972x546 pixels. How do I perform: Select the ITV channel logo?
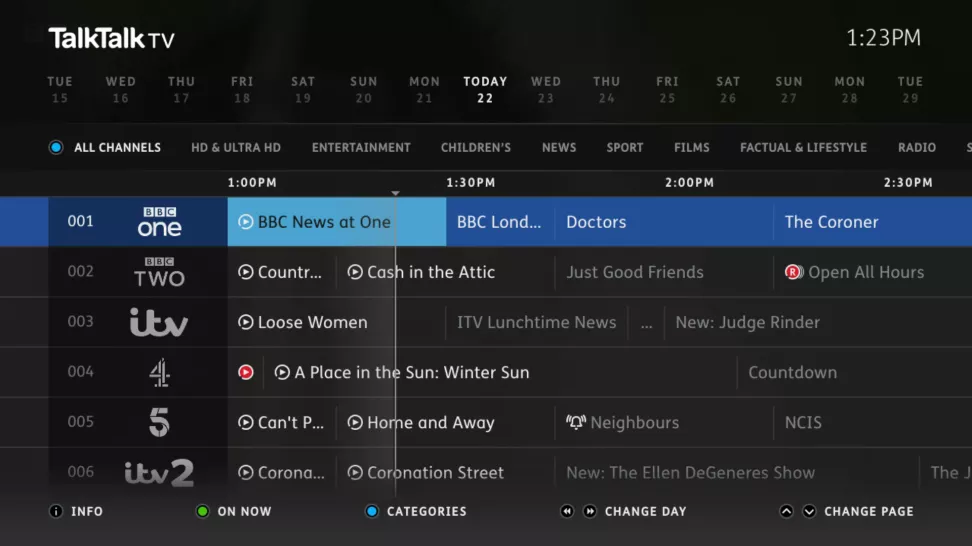[x=159, y=322]
